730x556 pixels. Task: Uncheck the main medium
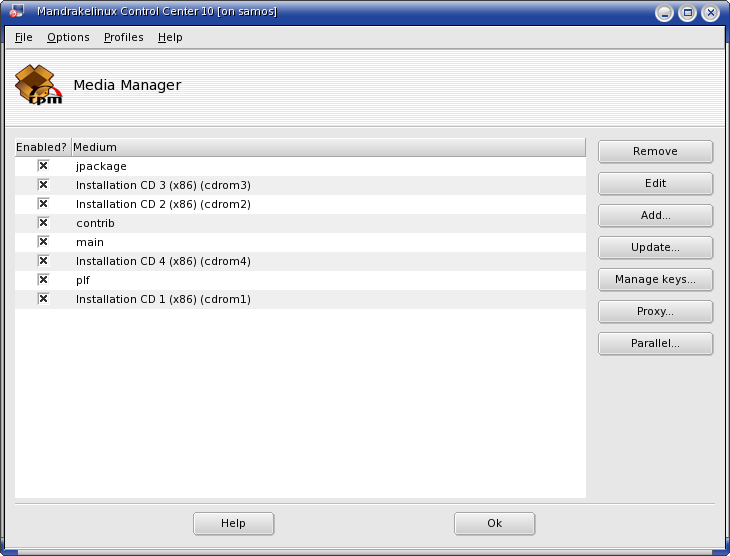click(x=43, y=242)
